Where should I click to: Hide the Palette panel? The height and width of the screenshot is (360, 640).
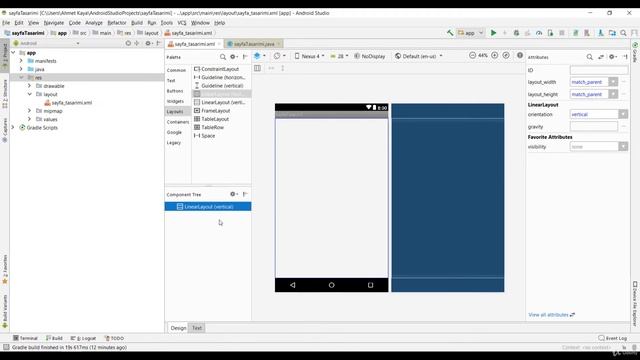[x=245, y=57]
